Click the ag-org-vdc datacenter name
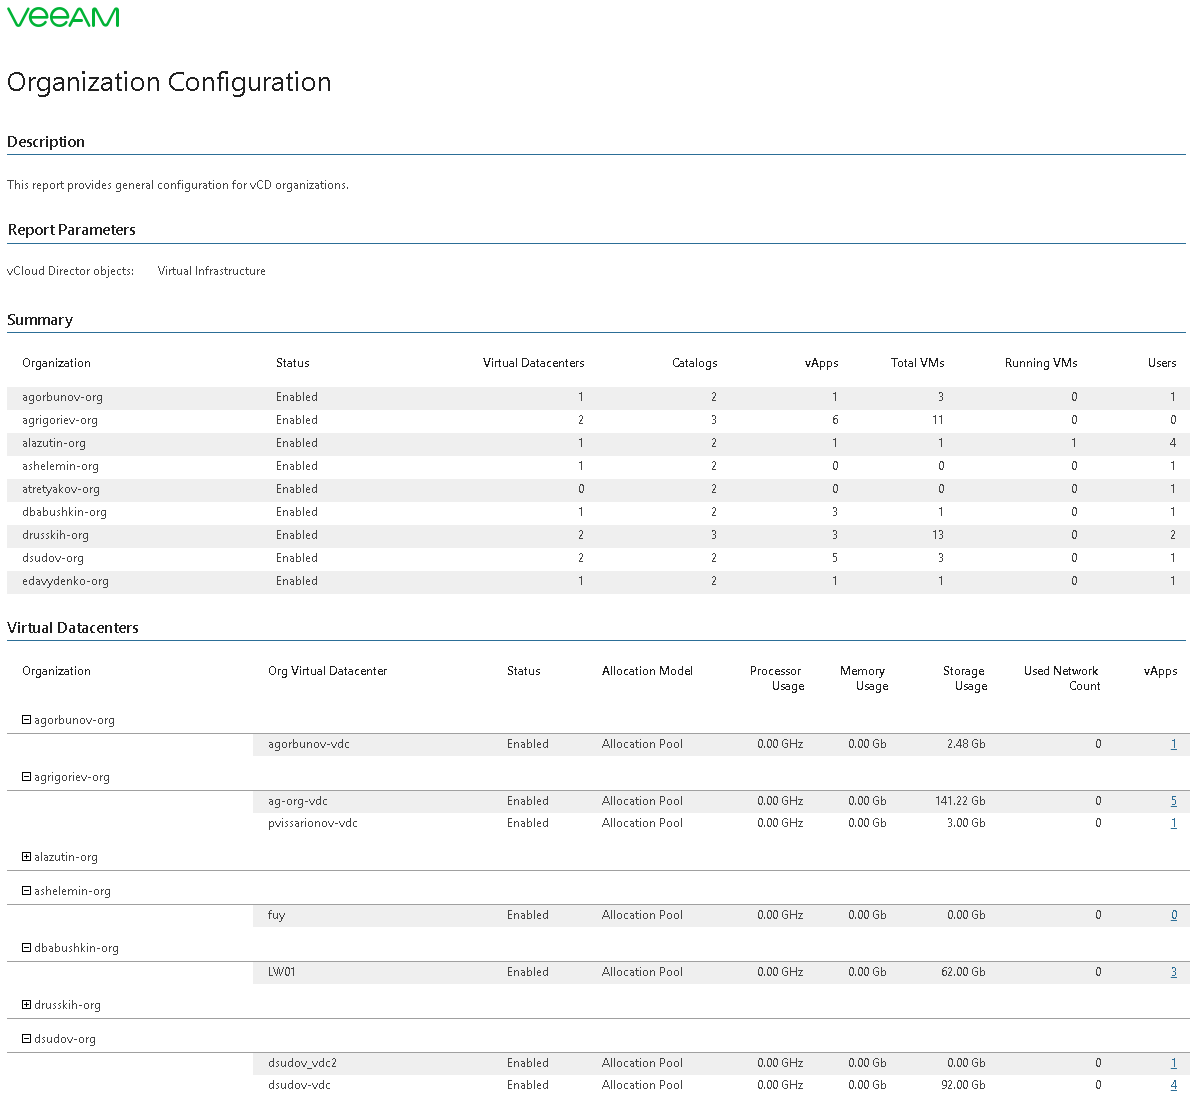1190x1095 pixels. tap(298, 801)
